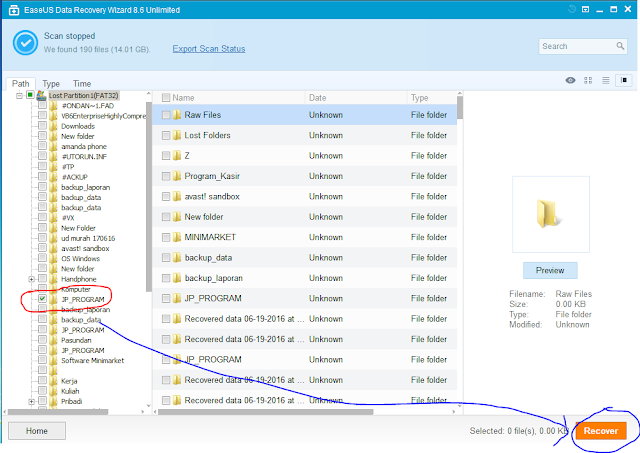
Task: Open the Path tab
Action: 20,84
